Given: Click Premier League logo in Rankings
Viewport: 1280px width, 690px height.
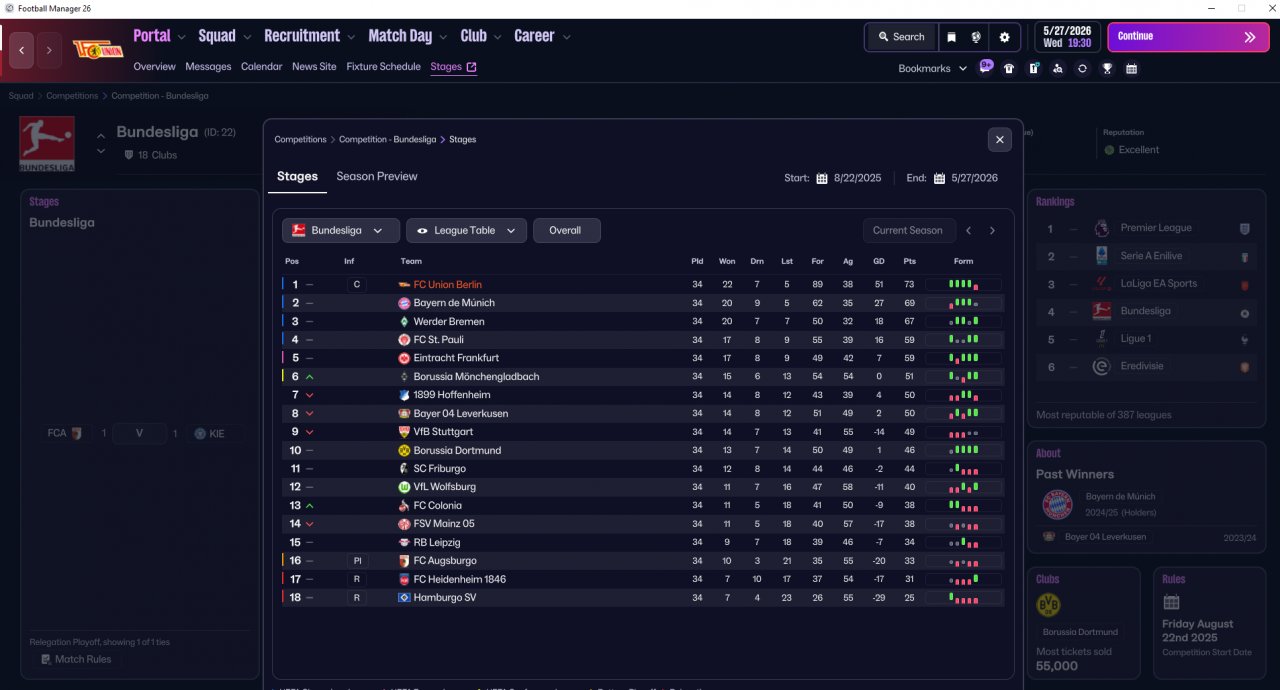Looking at the screenshot, I should 1102,228.
